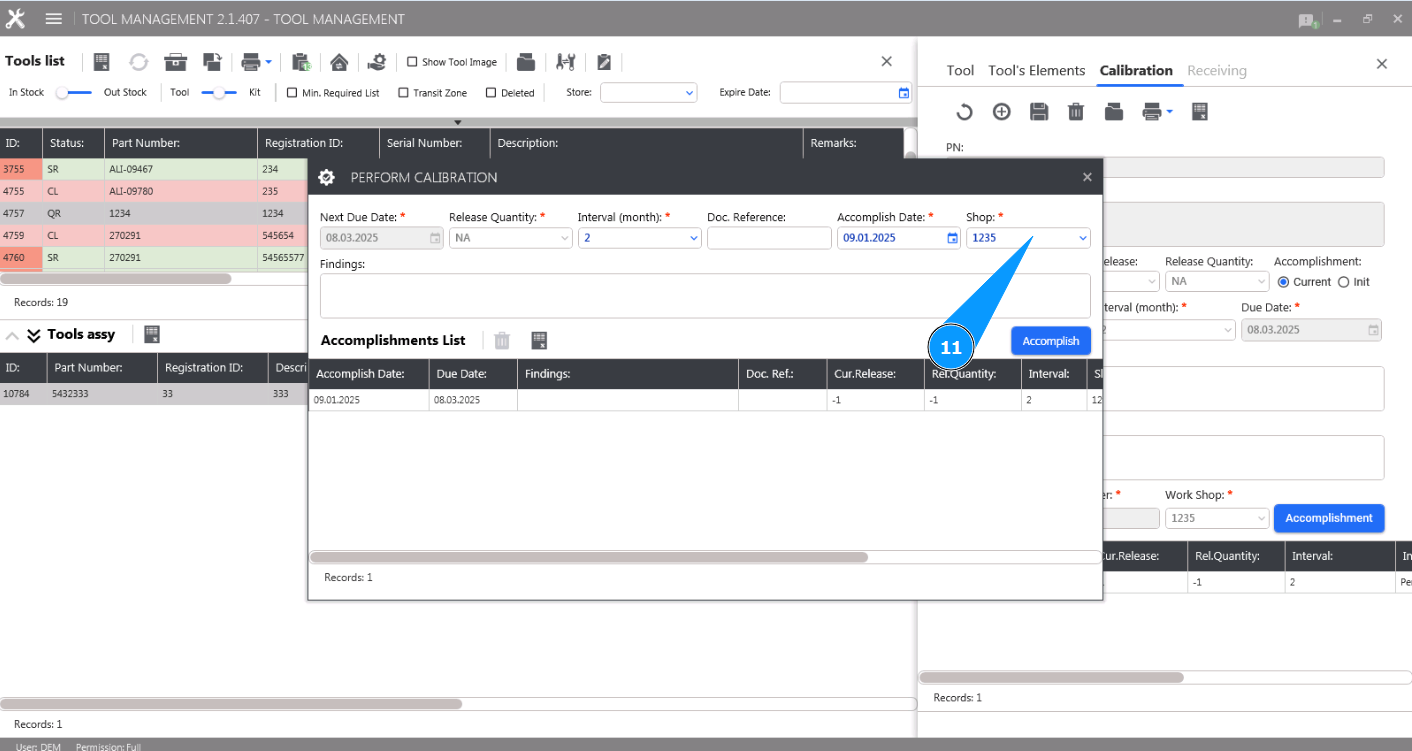Open print options arrow in Calibration panel
Screen dimensions: 1412x751
click(x=1169, y=112)
